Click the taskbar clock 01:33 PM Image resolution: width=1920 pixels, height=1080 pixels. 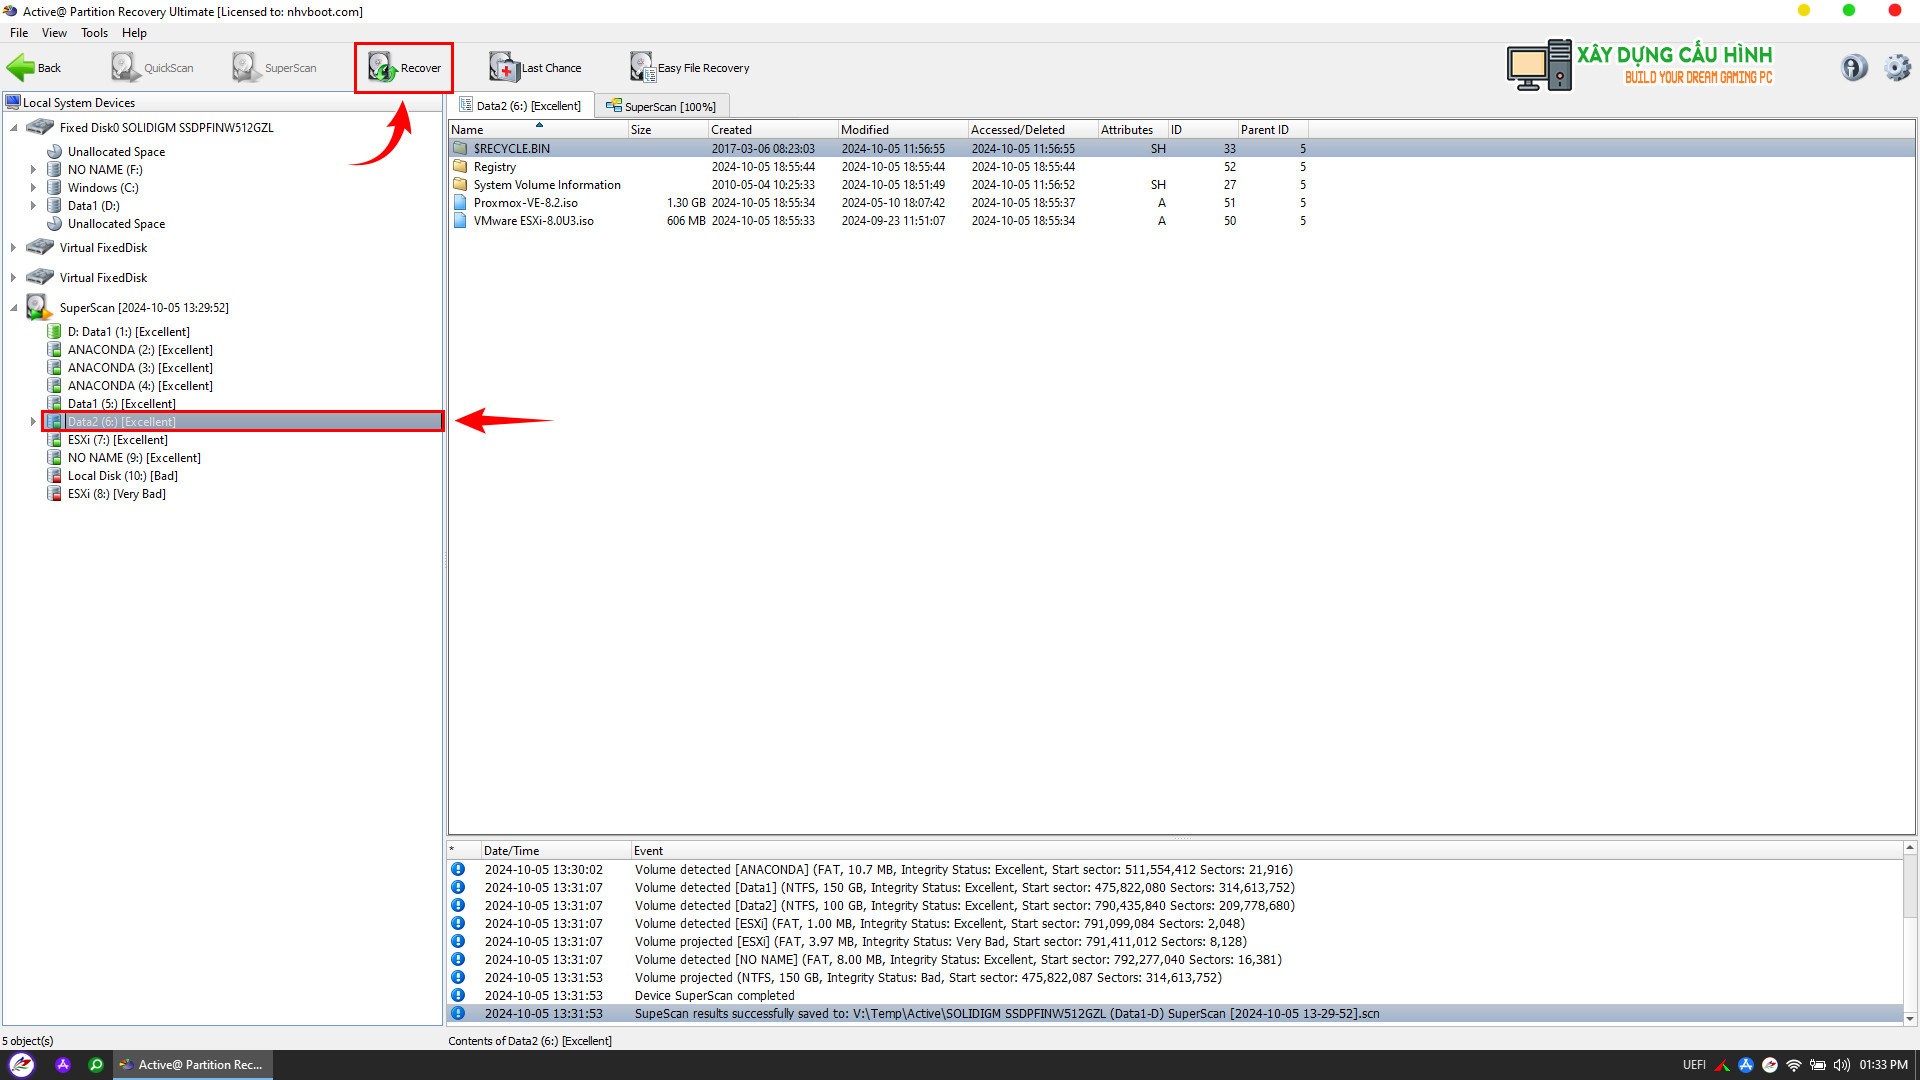click(x=1883, y=1065)
